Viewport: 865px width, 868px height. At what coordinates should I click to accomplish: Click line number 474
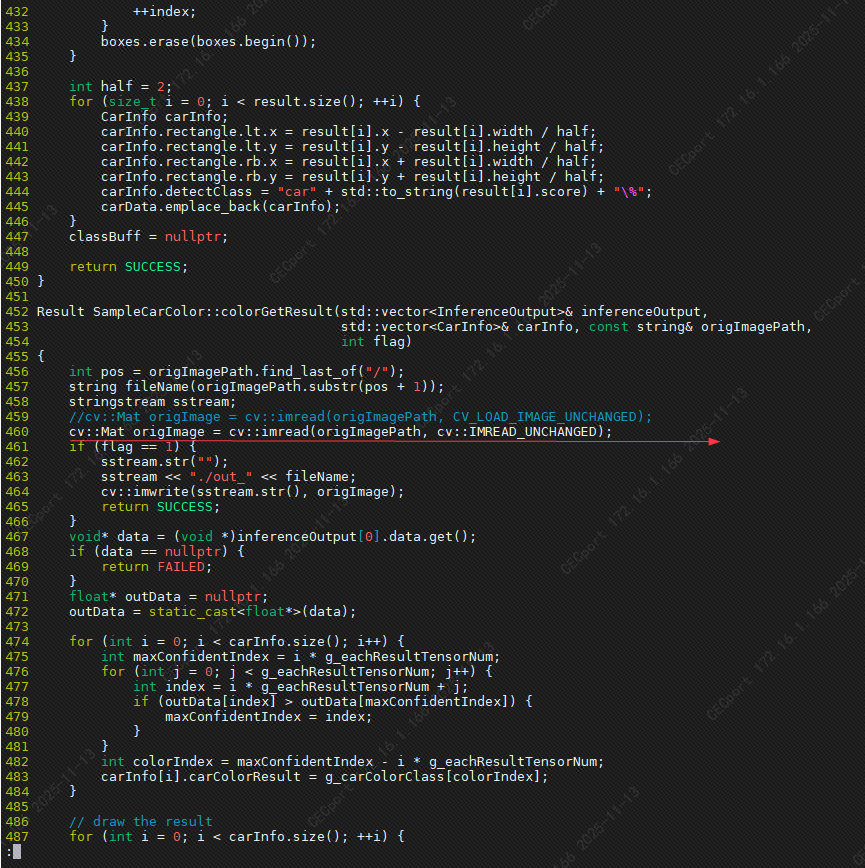(x=17, y=642)
